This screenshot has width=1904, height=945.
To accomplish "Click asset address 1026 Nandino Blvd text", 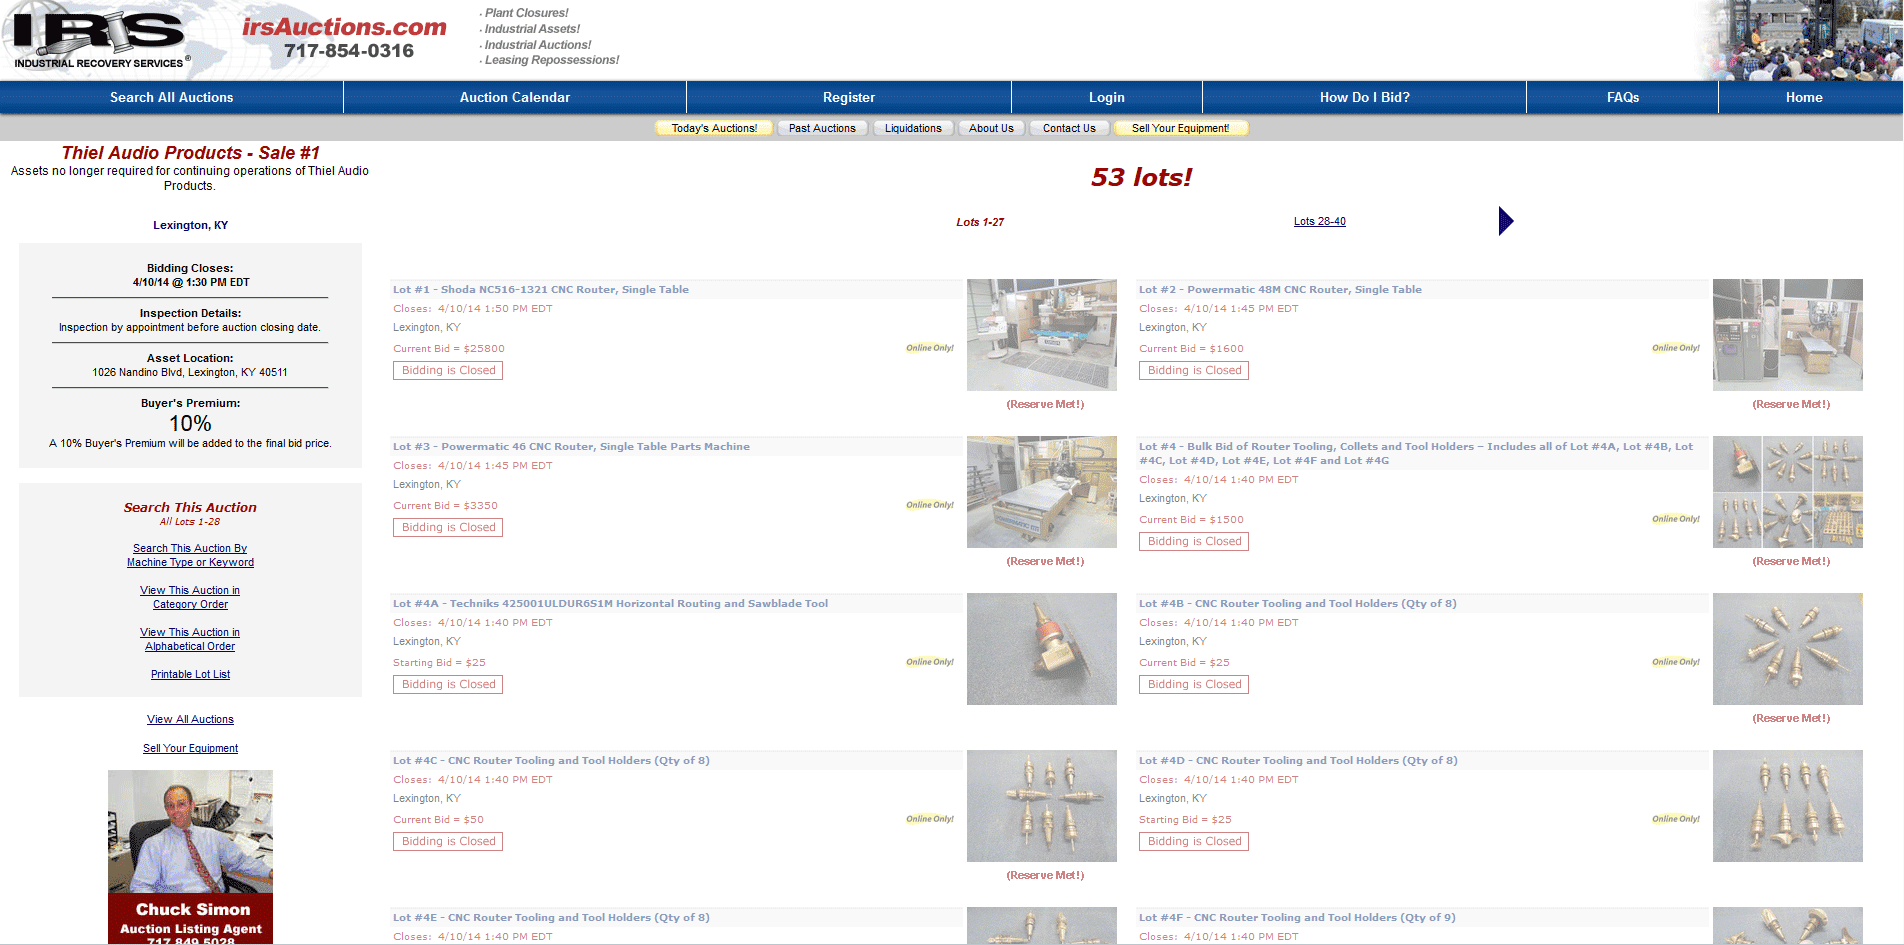I will coord(190,372).
